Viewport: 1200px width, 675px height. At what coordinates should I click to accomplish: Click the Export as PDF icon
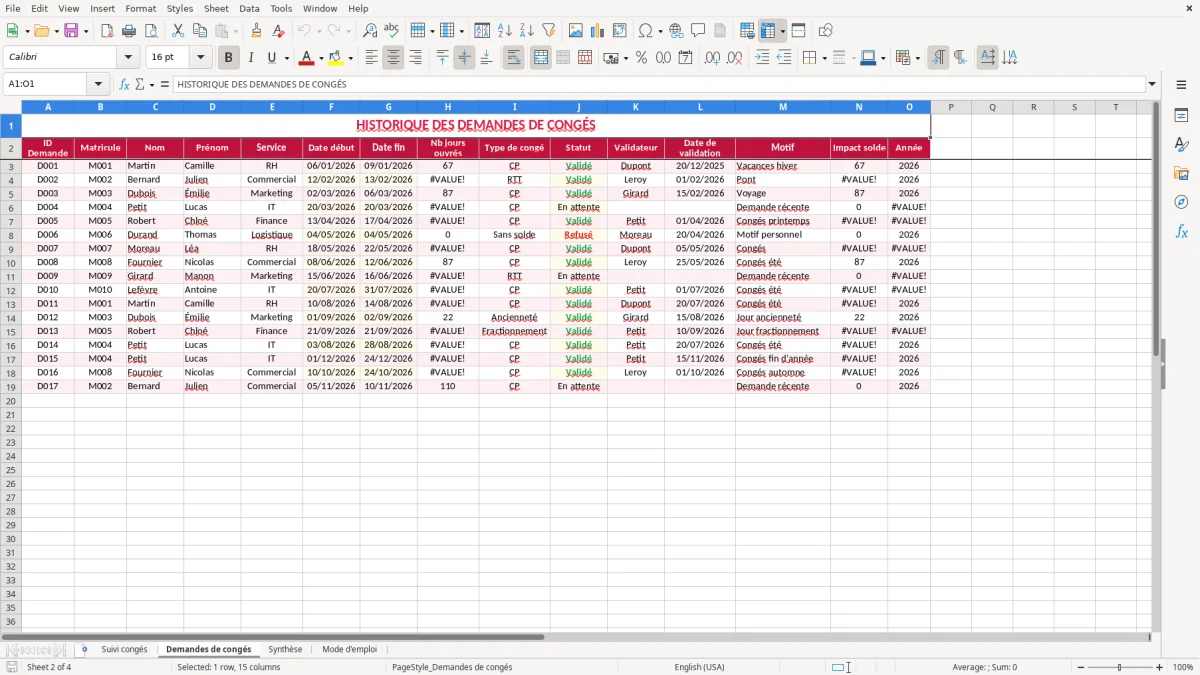click(107, 31)
